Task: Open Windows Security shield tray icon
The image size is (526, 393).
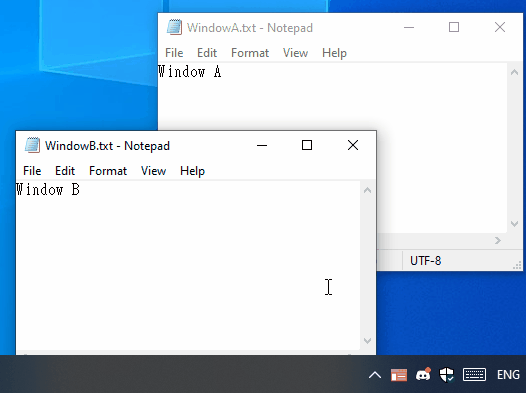Action: pyautogui.click(x=447, y=375)
